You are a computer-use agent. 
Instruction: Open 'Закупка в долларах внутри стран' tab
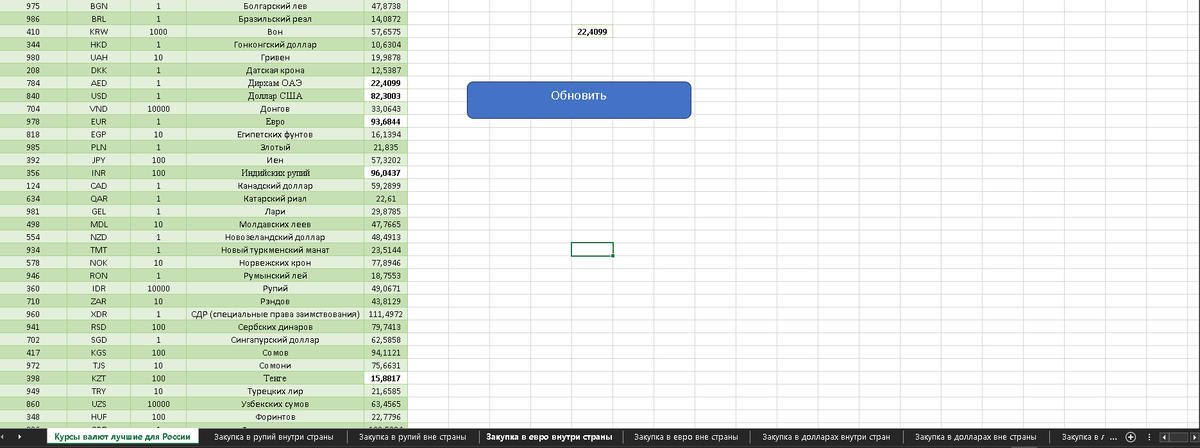[826, 437]
